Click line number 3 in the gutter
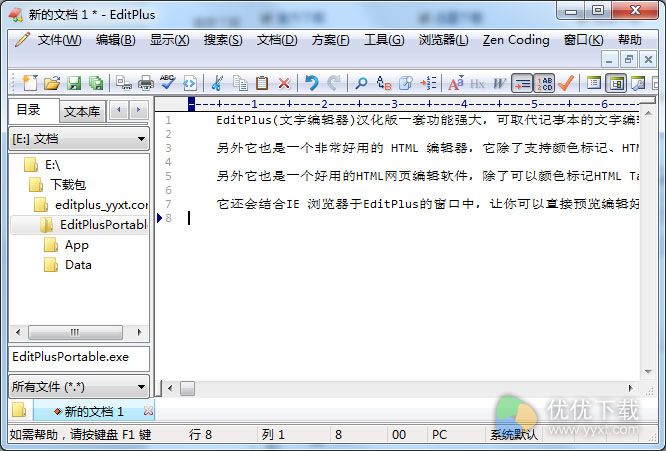Screen dimensions: 666x451 (x=168, y=148)
